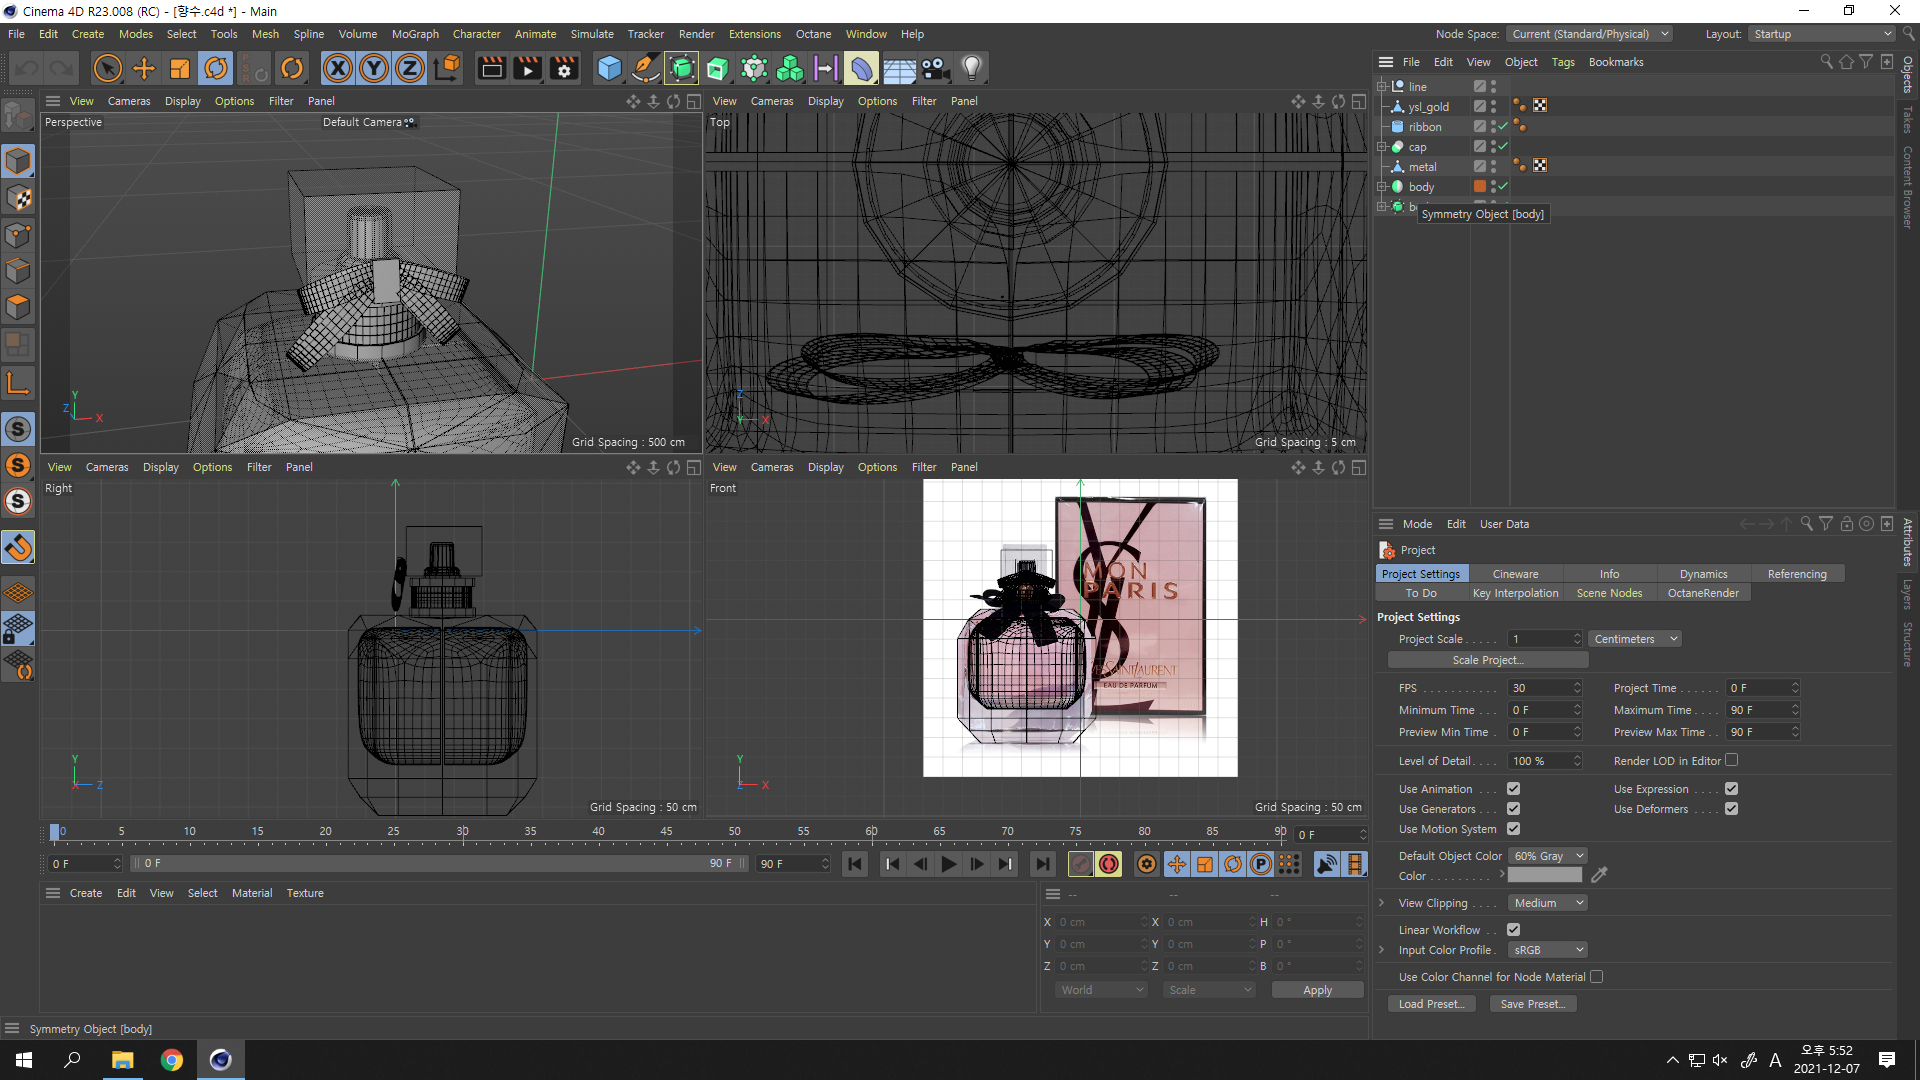Click the Extrude generator icon
Viewport: 1920px width, 1080px height.
tap(718, 68)
